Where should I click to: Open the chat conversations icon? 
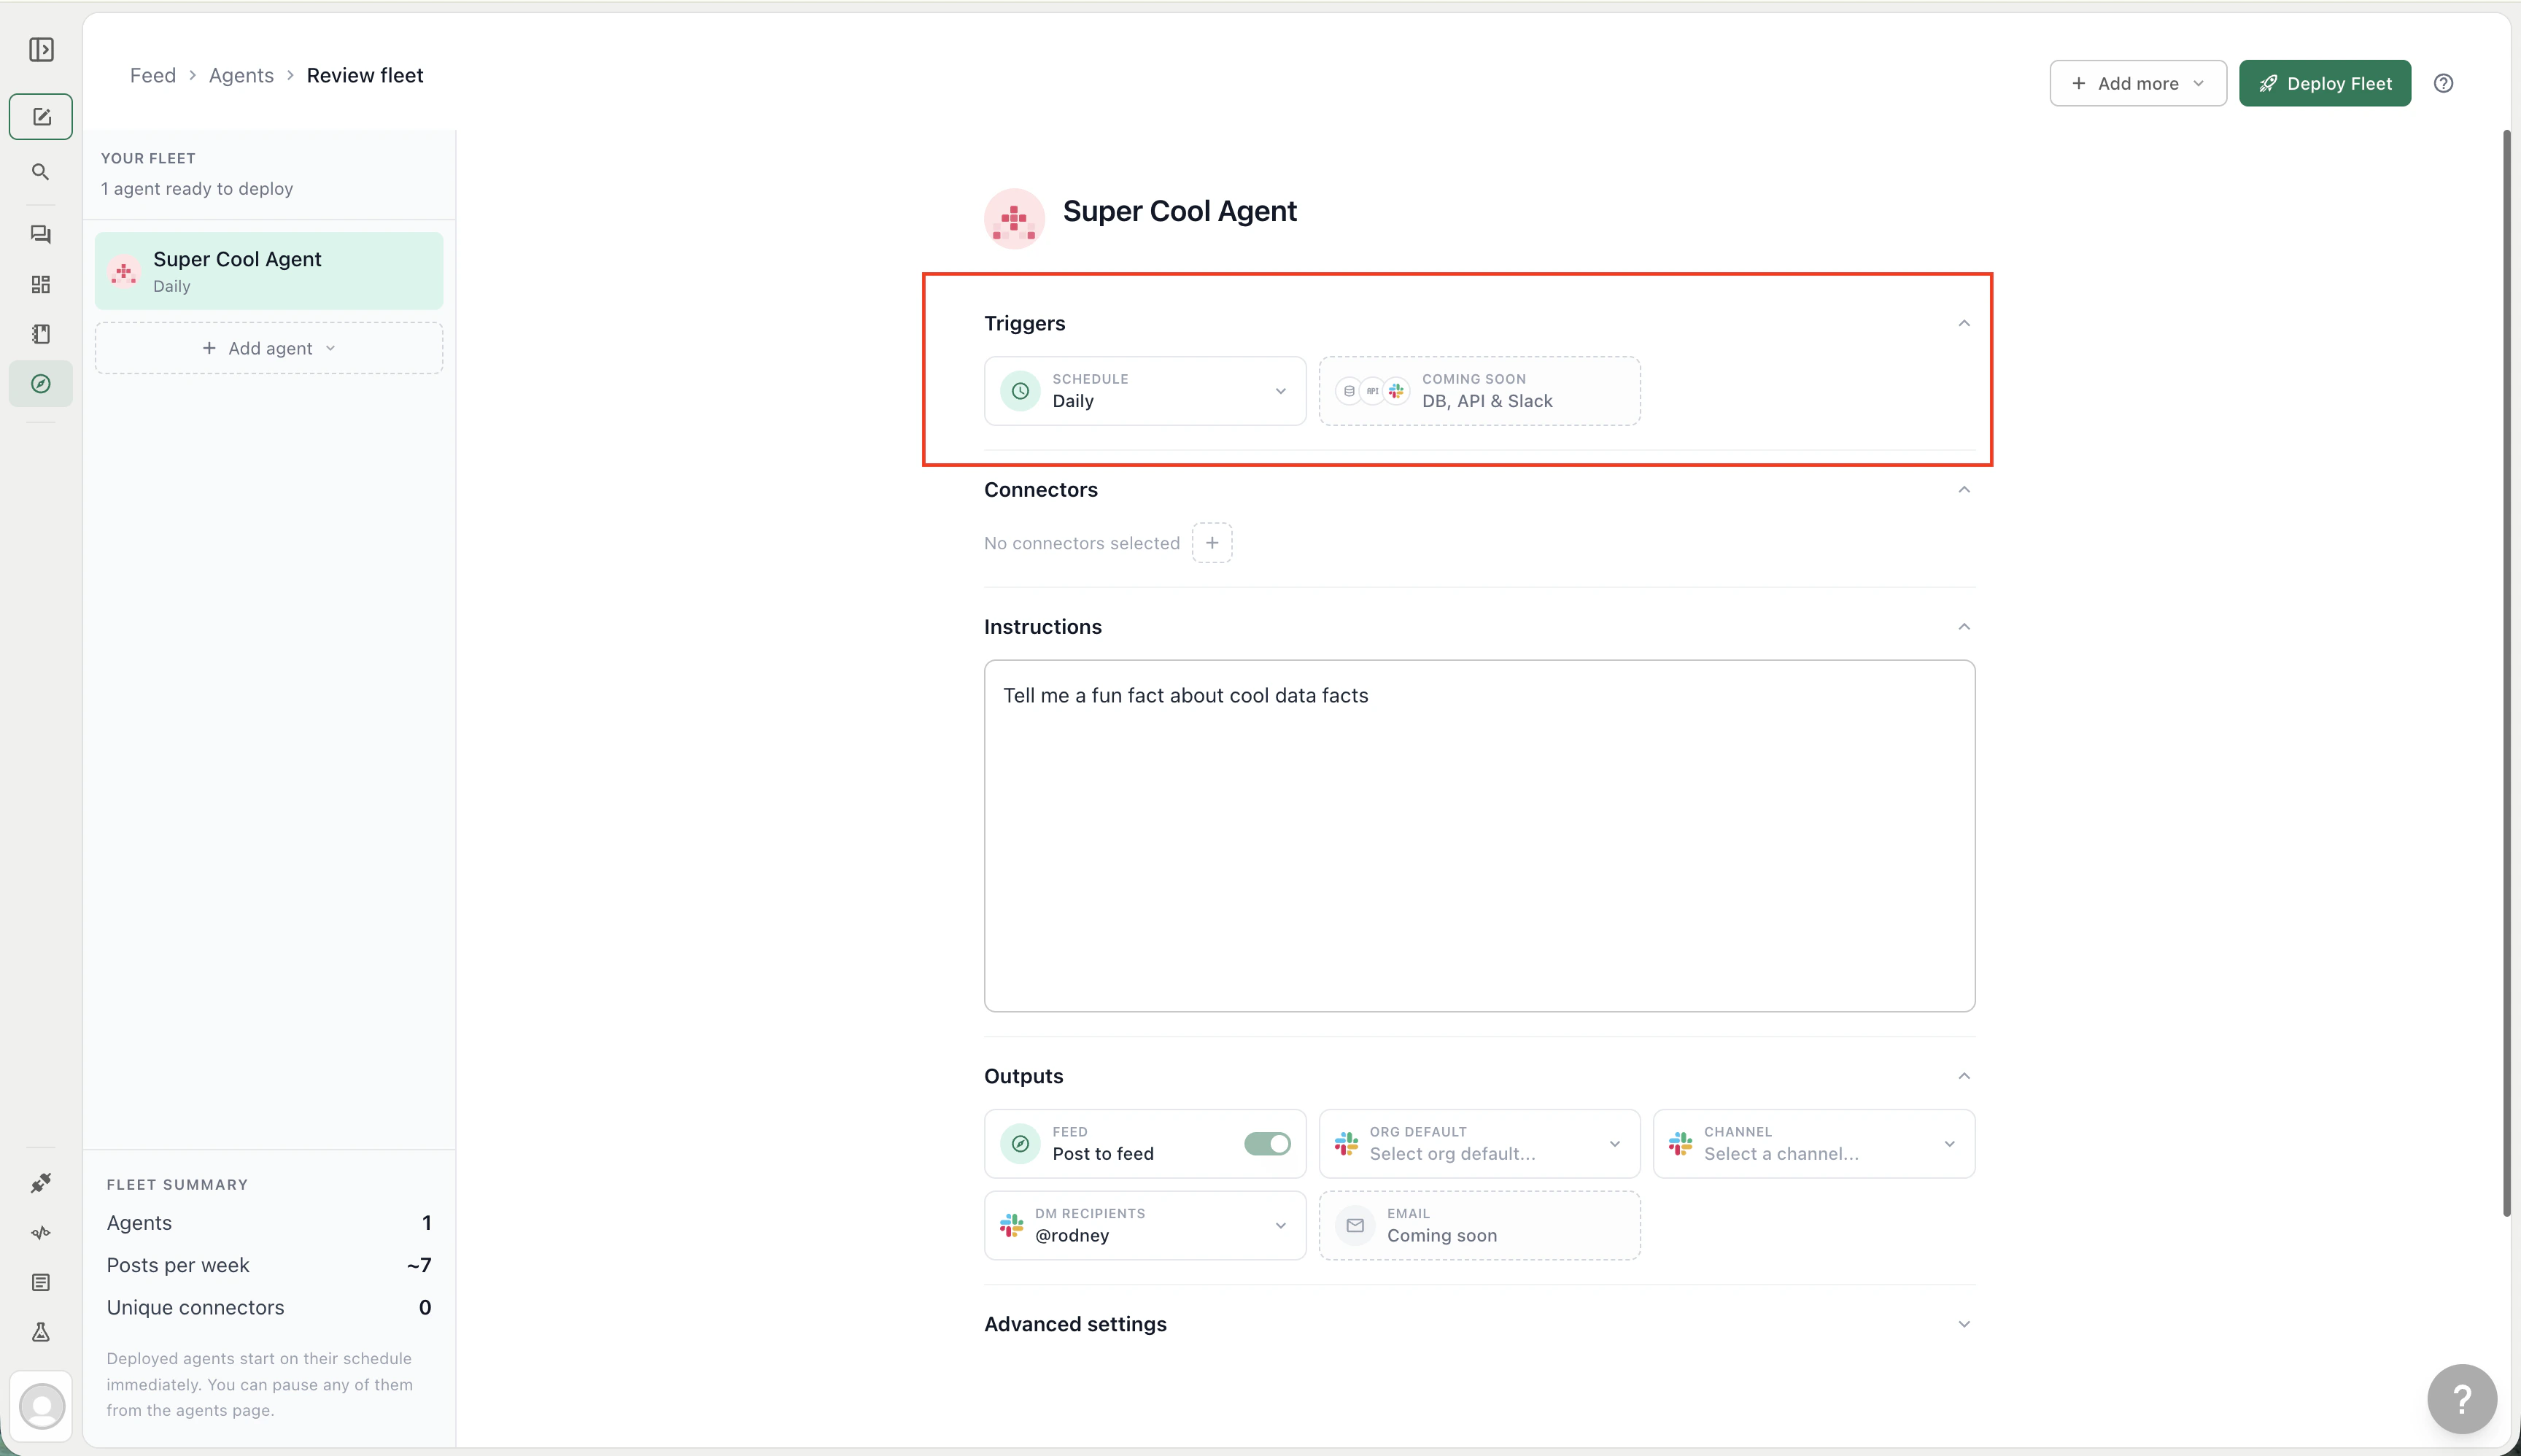(x=41, y=234)
